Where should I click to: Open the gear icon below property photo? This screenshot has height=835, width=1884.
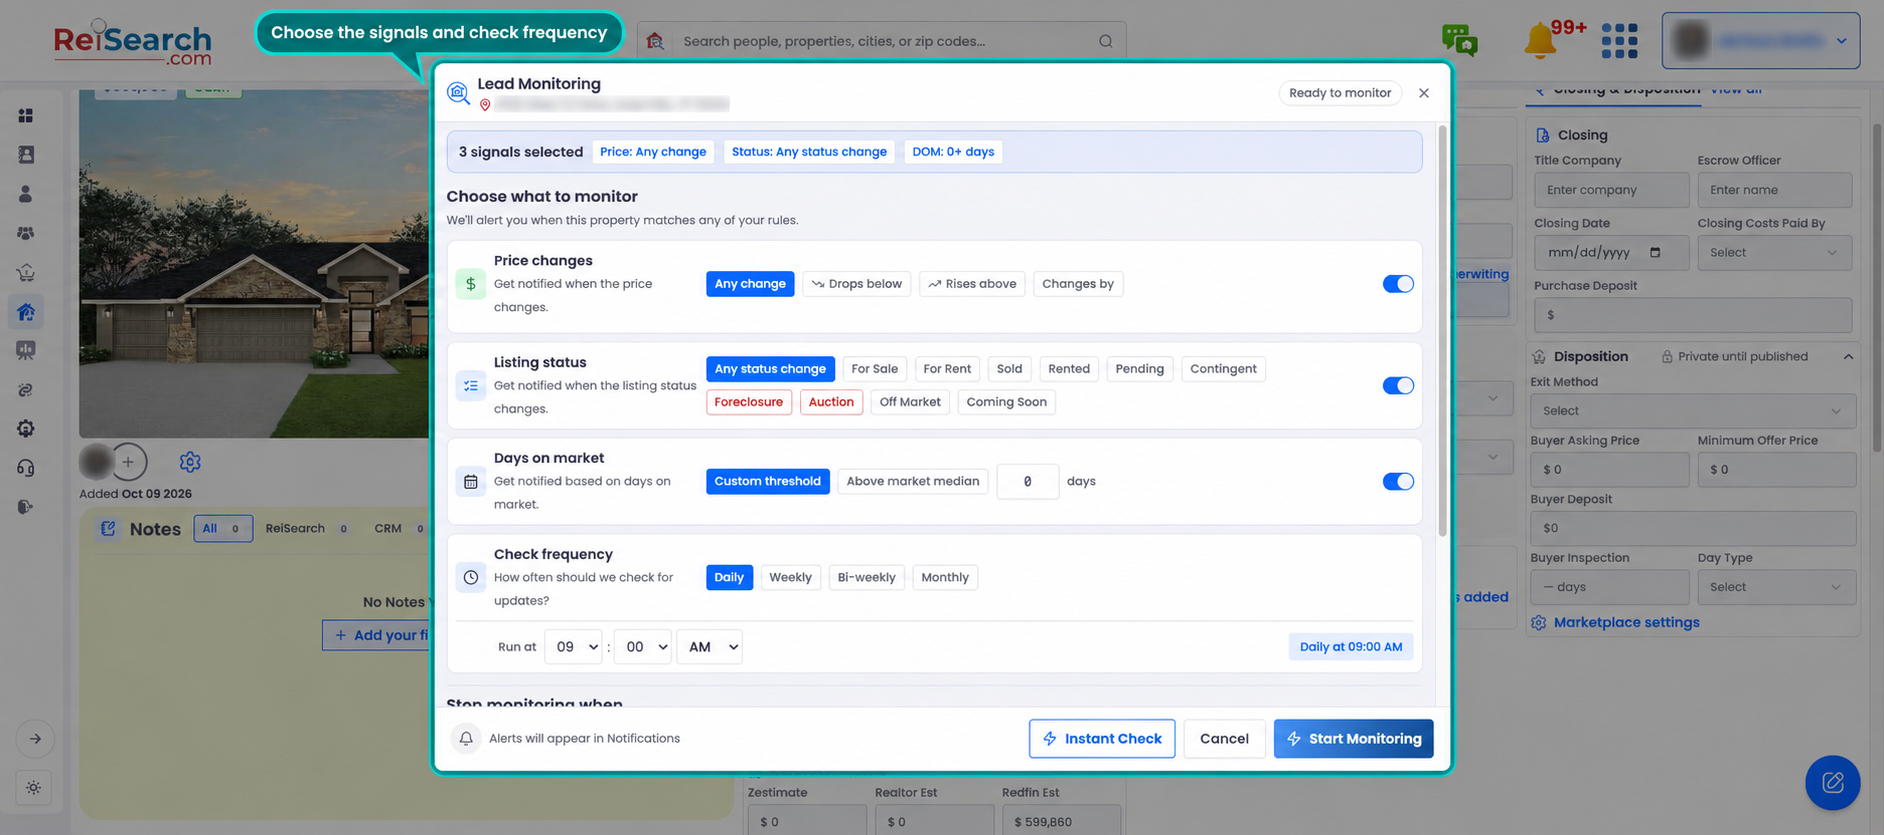point(190,462)
